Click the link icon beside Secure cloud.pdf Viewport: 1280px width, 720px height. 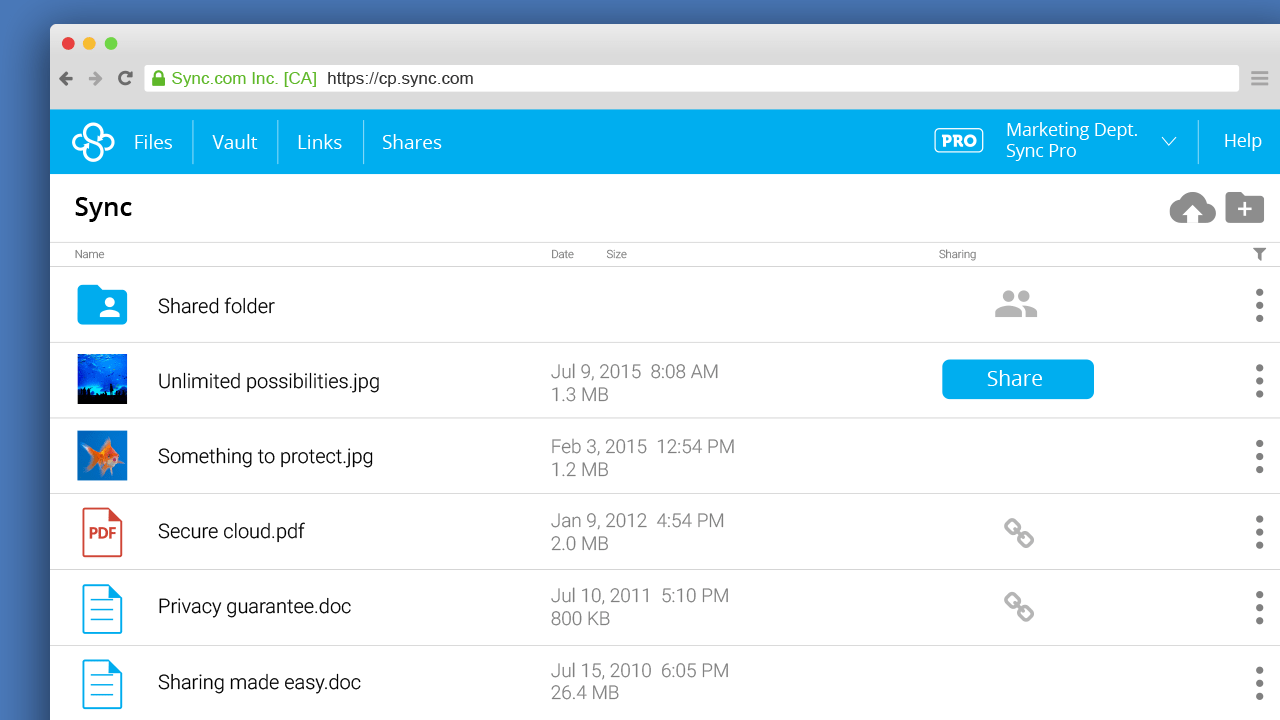[x=1018, y=533]
